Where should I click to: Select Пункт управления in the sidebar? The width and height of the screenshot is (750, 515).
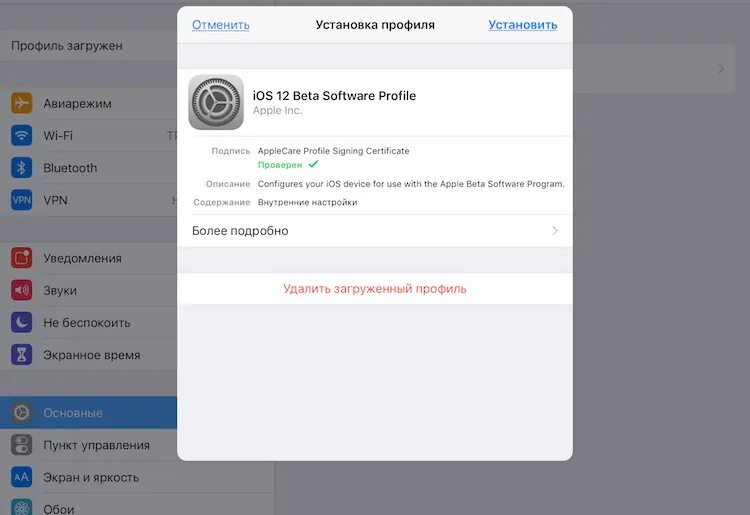tap(88, 445)
